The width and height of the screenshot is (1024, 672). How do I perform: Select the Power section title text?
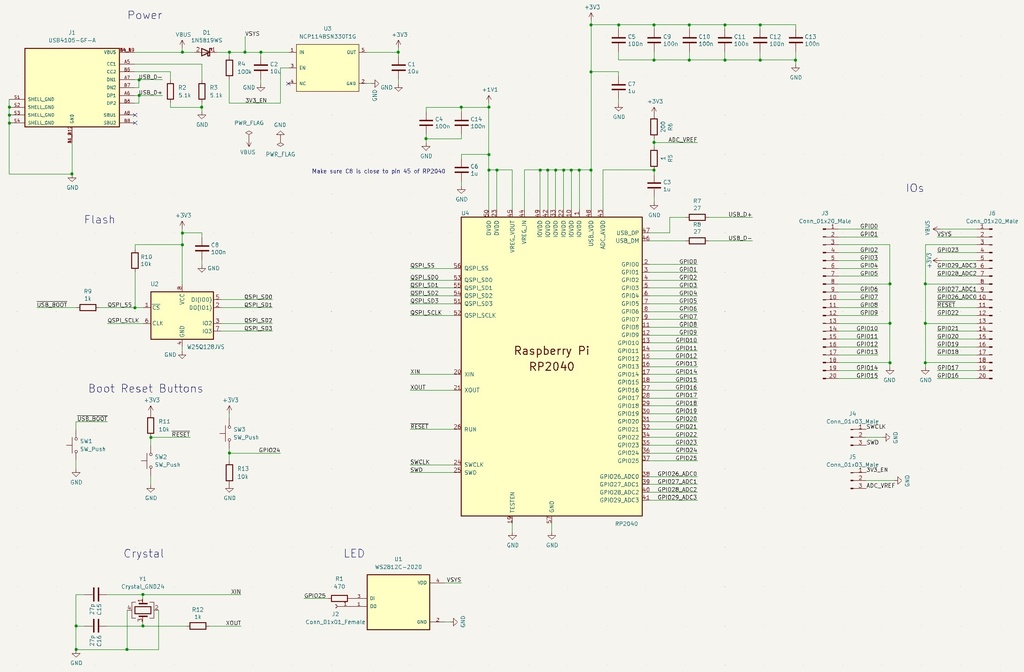pos(145,15)
